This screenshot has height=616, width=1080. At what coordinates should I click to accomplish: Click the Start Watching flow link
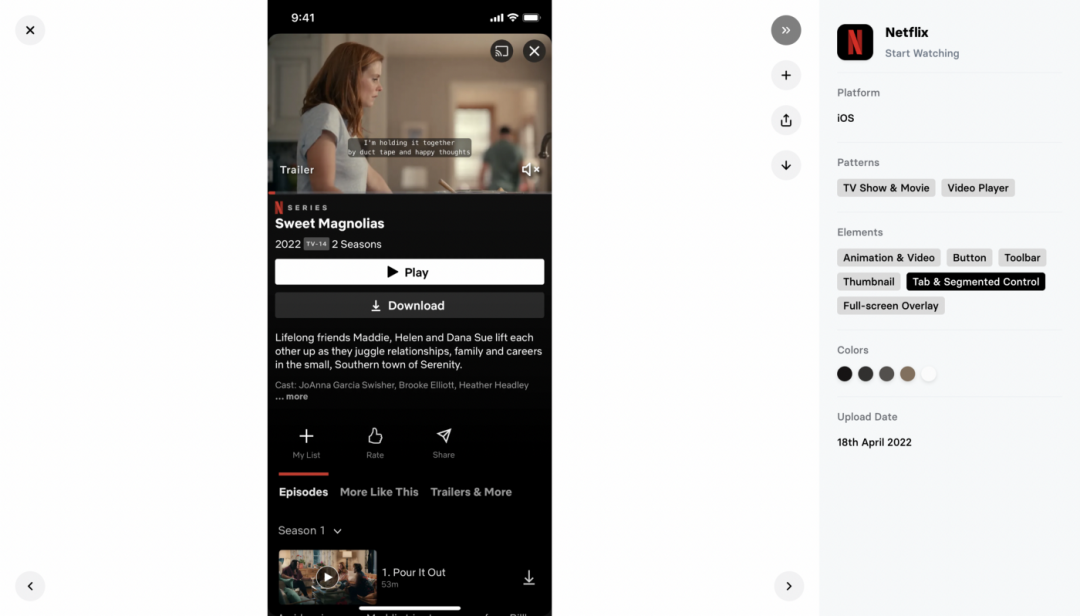922,53
